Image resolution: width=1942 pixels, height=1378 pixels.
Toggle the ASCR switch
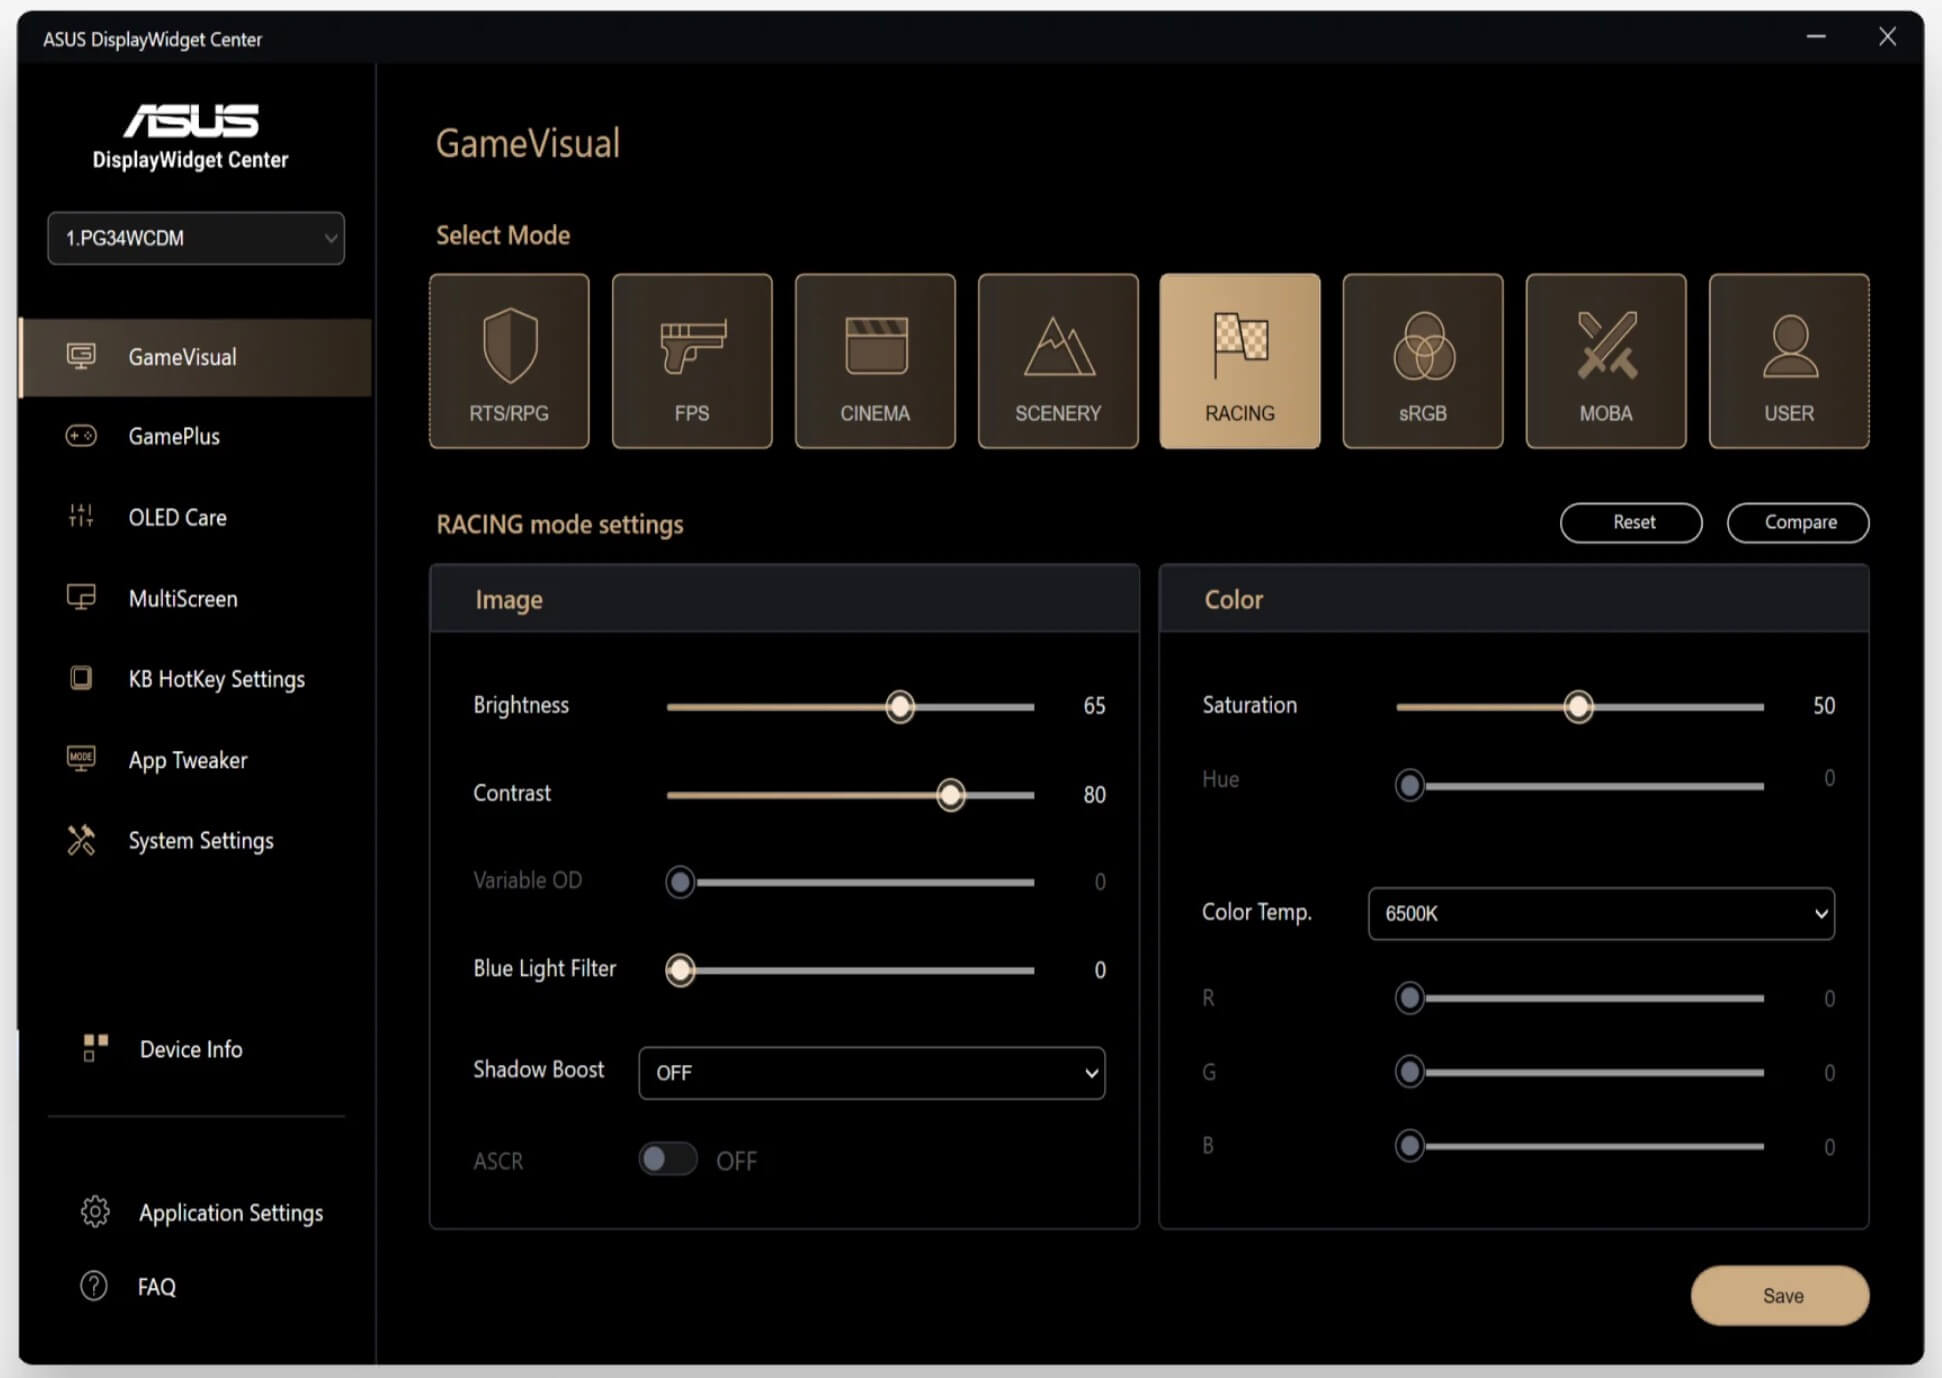coord(667,1159)
